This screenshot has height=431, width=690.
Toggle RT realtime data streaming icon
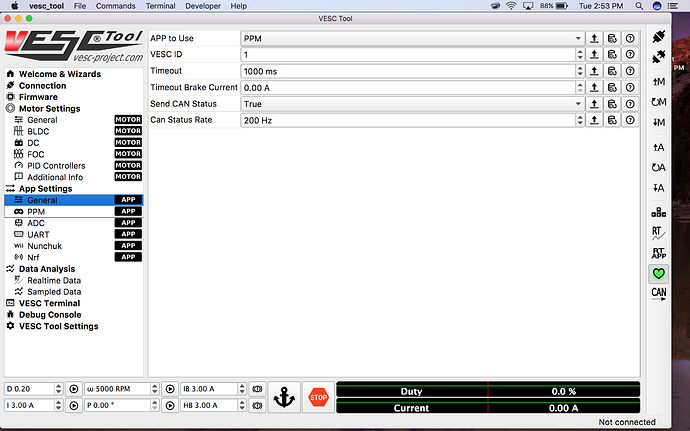click(658, 233)
